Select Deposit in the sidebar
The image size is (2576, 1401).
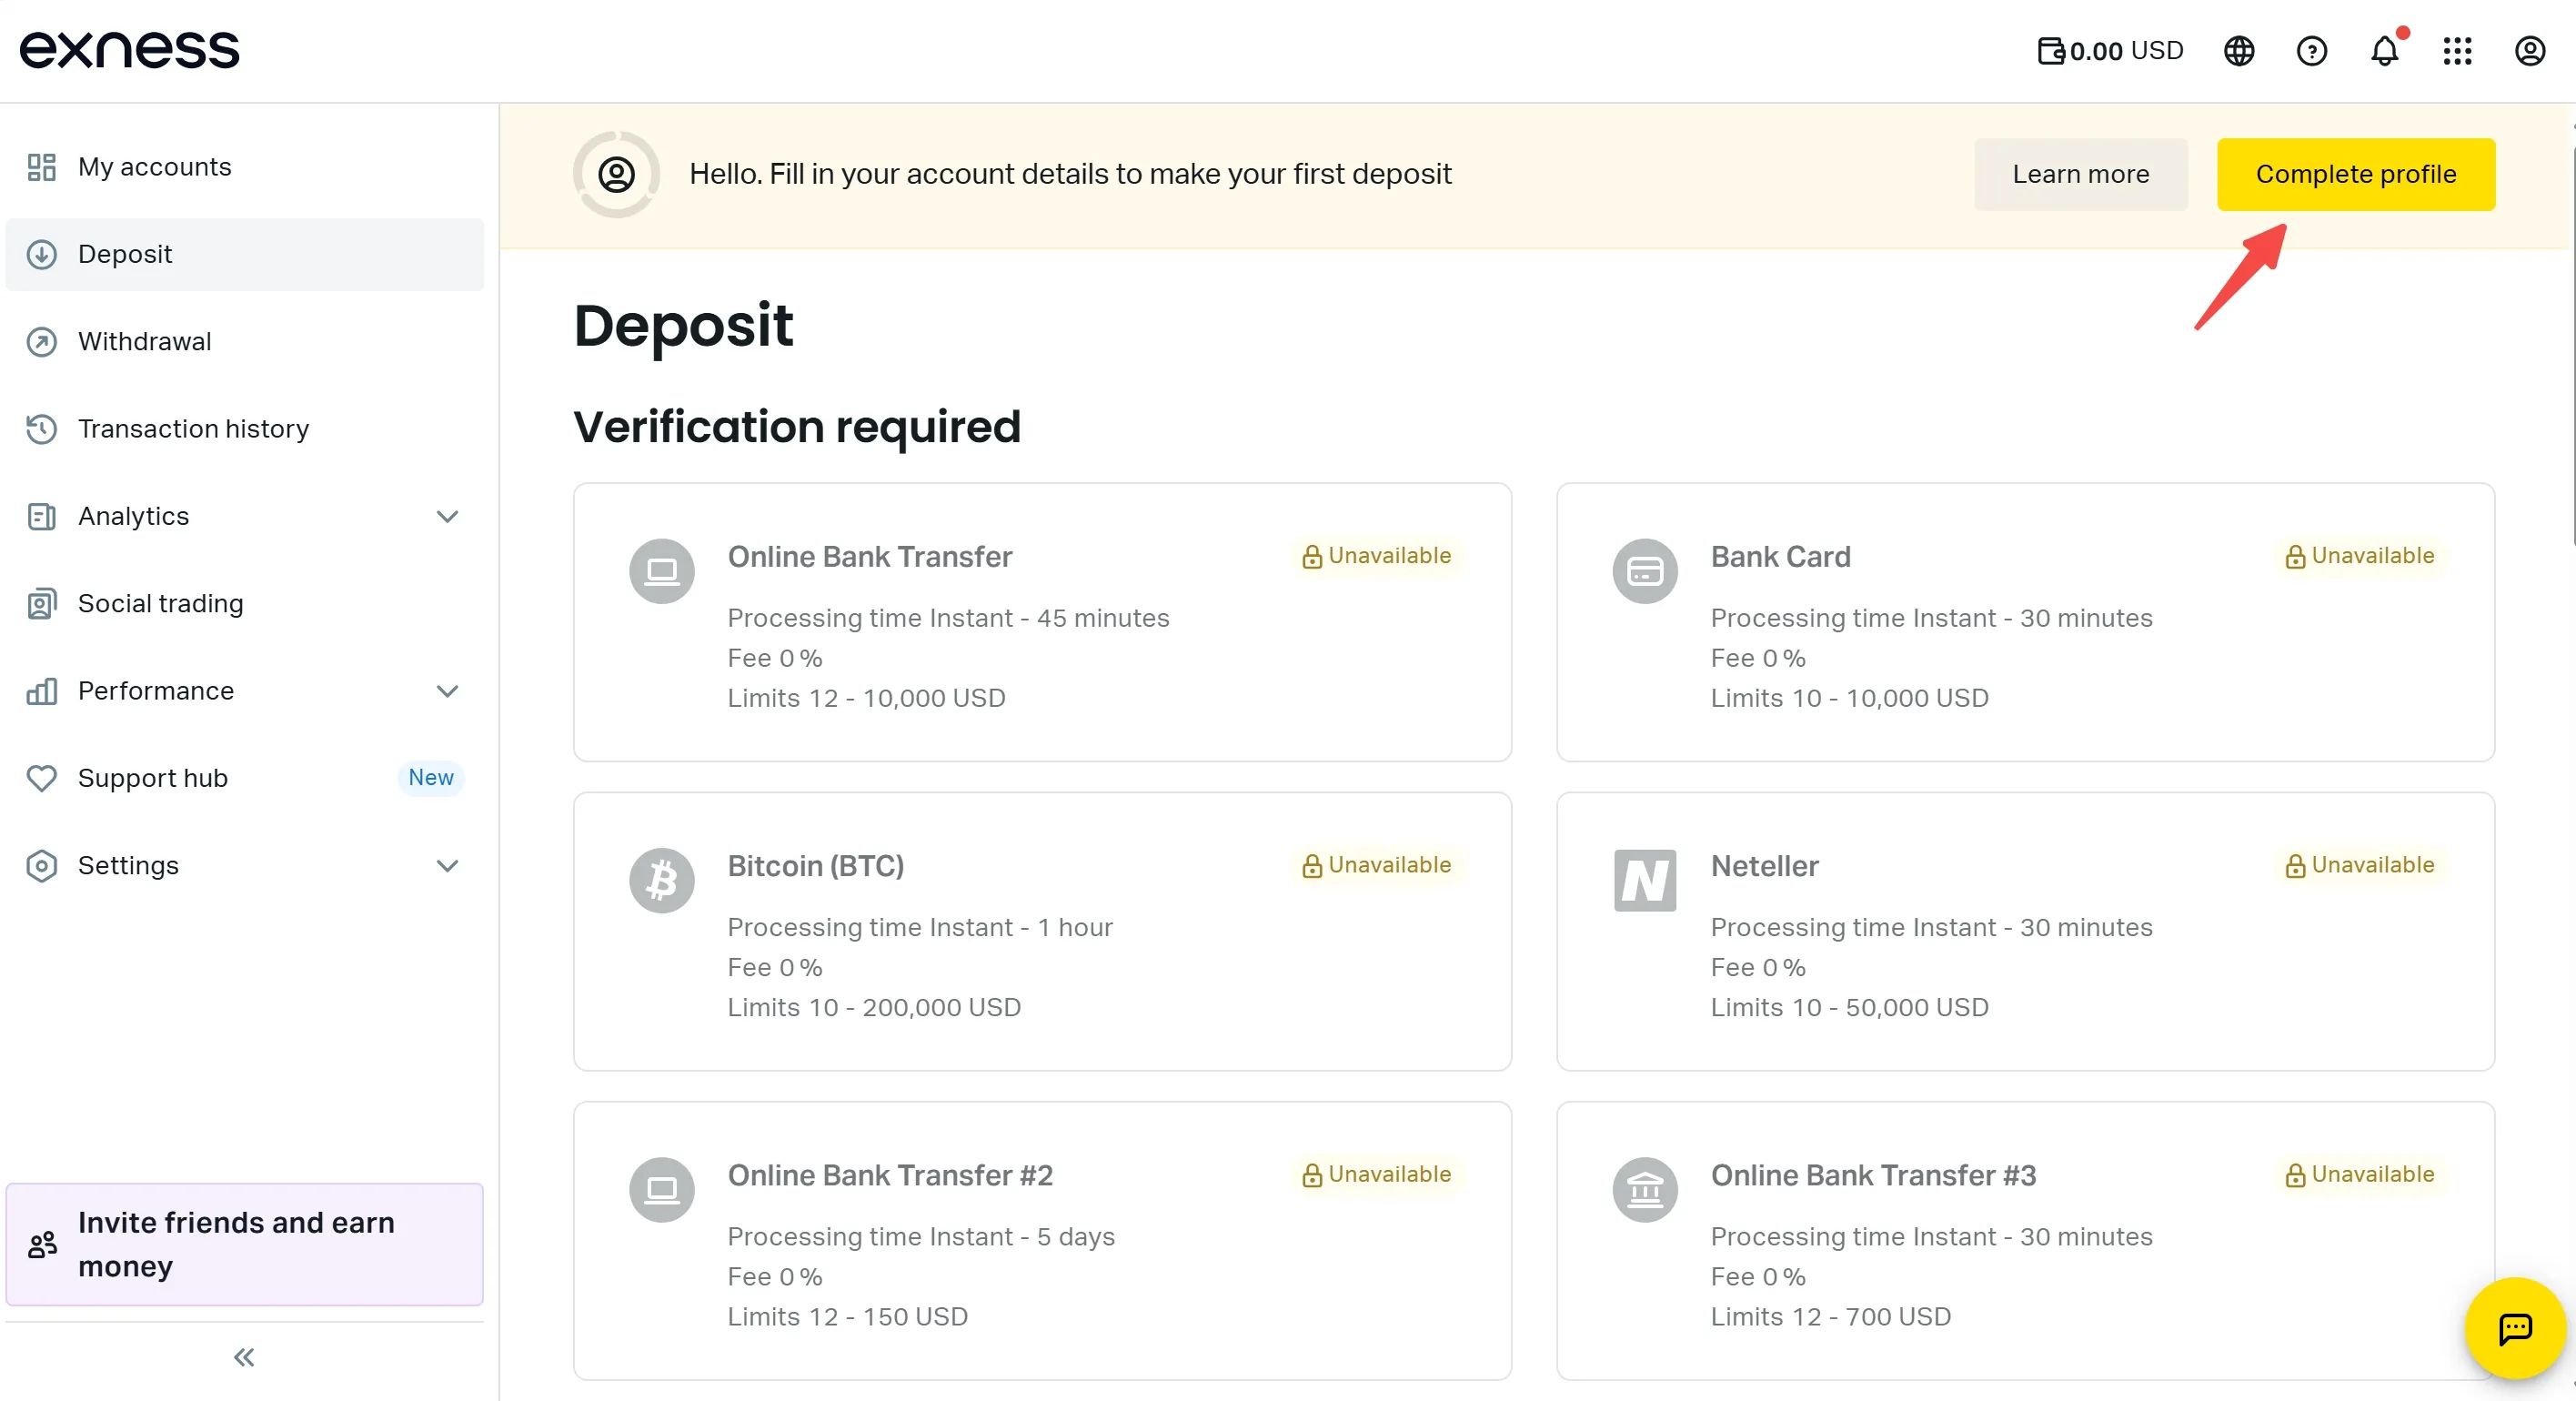pyautogui.click(x=244, y=254)
